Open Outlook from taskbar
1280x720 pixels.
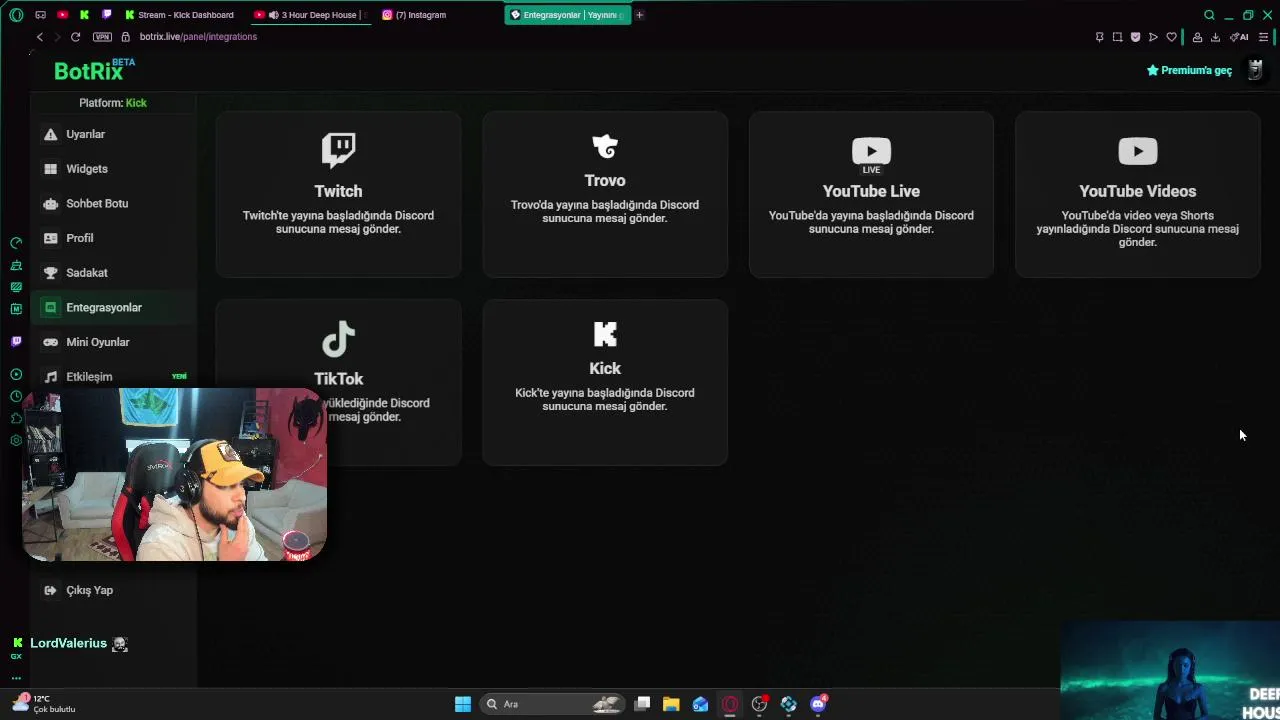click(x=700, y=704)
